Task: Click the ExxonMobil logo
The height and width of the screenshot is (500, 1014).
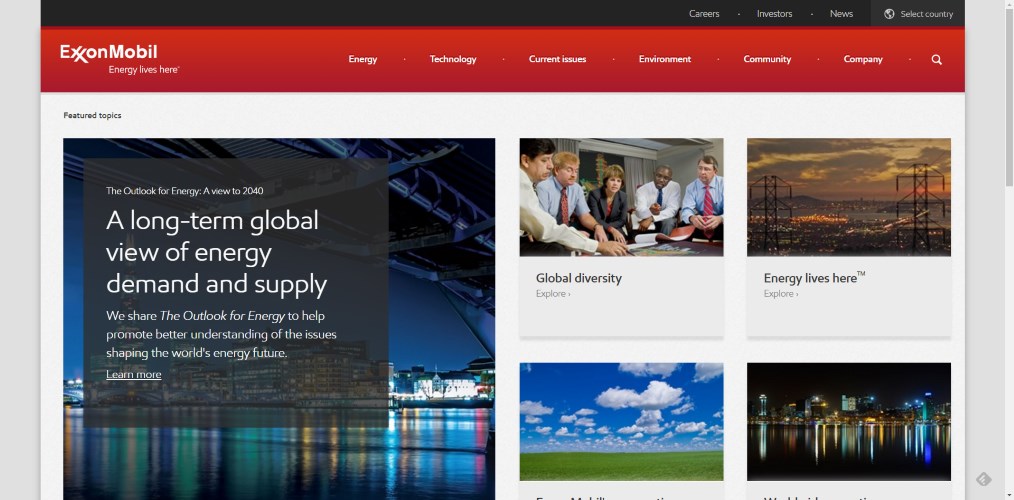Action: [x=109, y=53]
